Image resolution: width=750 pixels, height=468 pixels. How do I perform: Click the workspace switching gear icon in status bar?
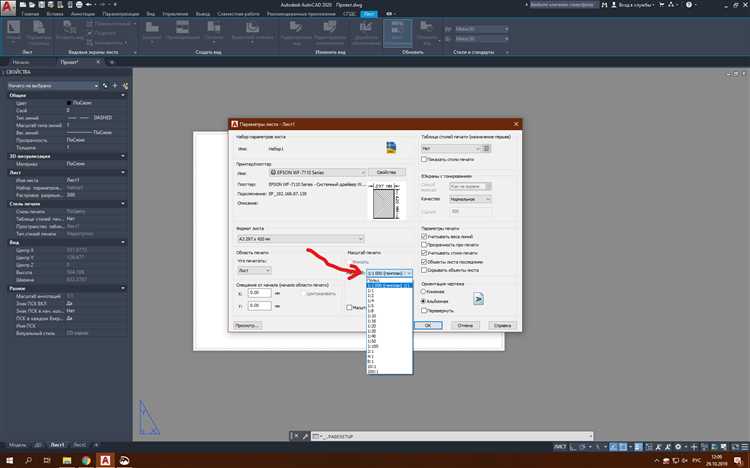click(678, 447)
